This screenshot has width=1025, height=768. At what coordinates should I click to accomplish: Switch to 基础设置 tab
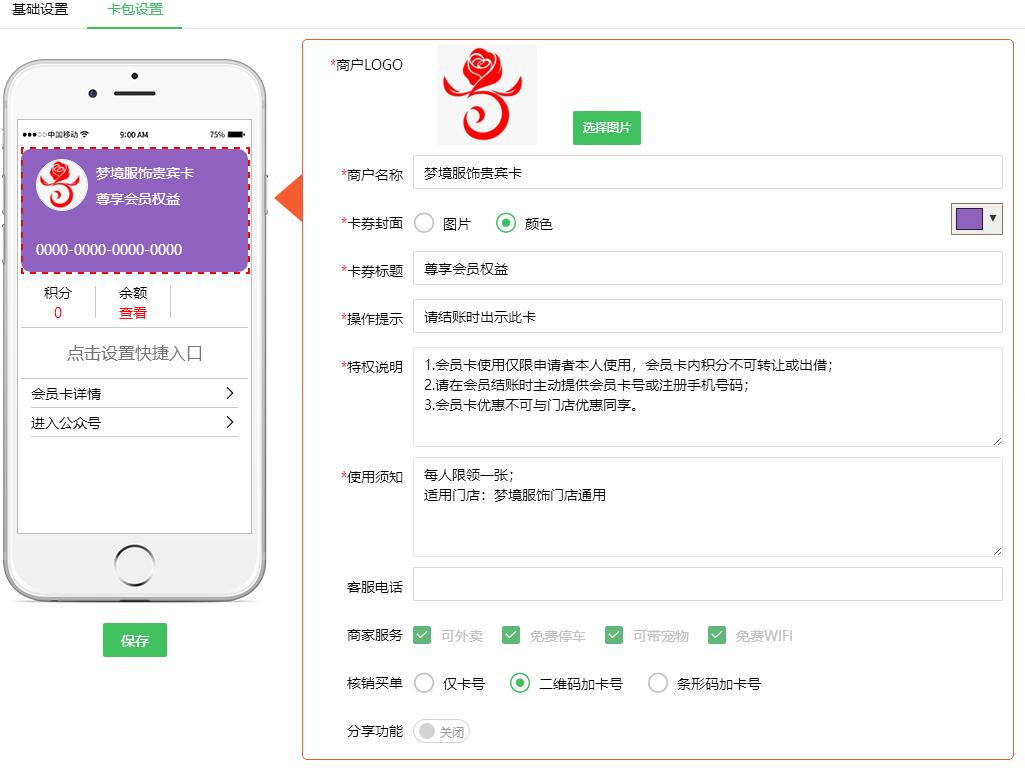tap(40, 10)
